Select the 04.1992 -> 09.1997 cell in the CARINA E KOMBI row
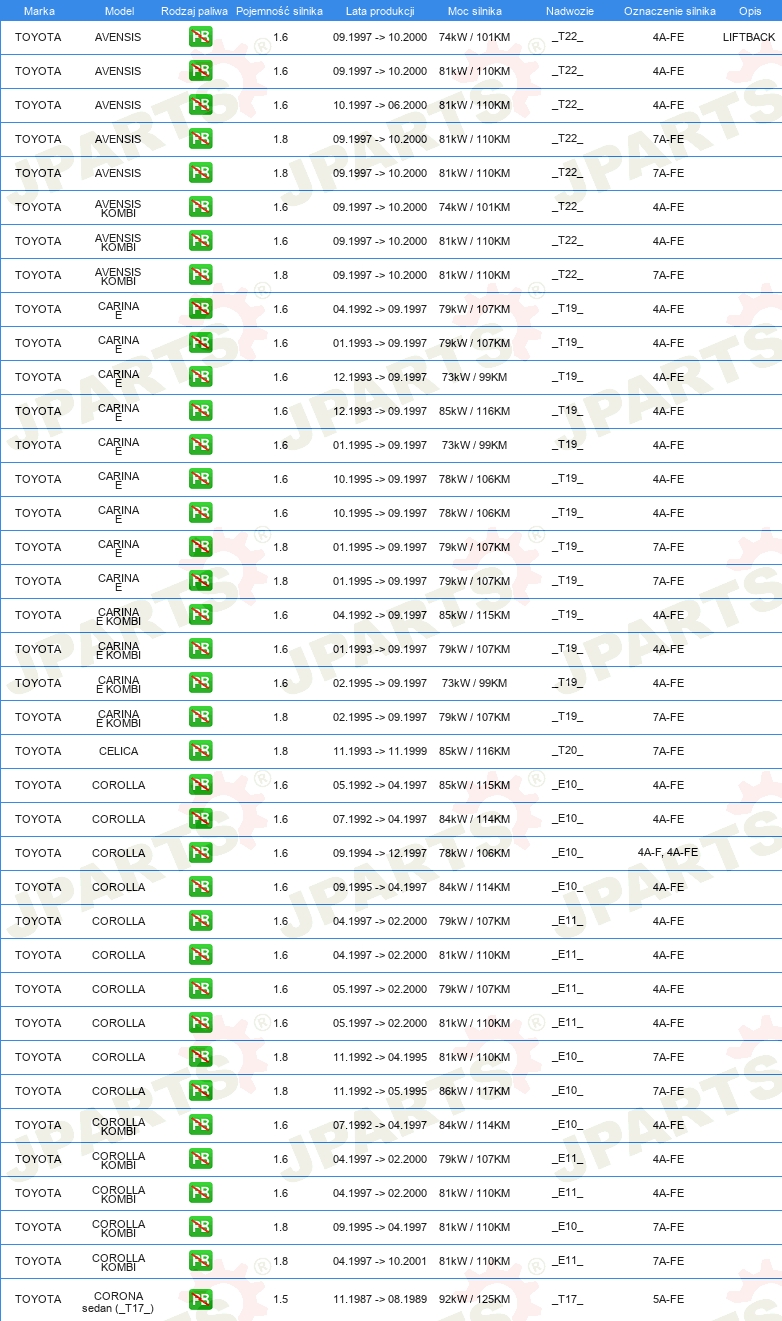 pos(380,615)
